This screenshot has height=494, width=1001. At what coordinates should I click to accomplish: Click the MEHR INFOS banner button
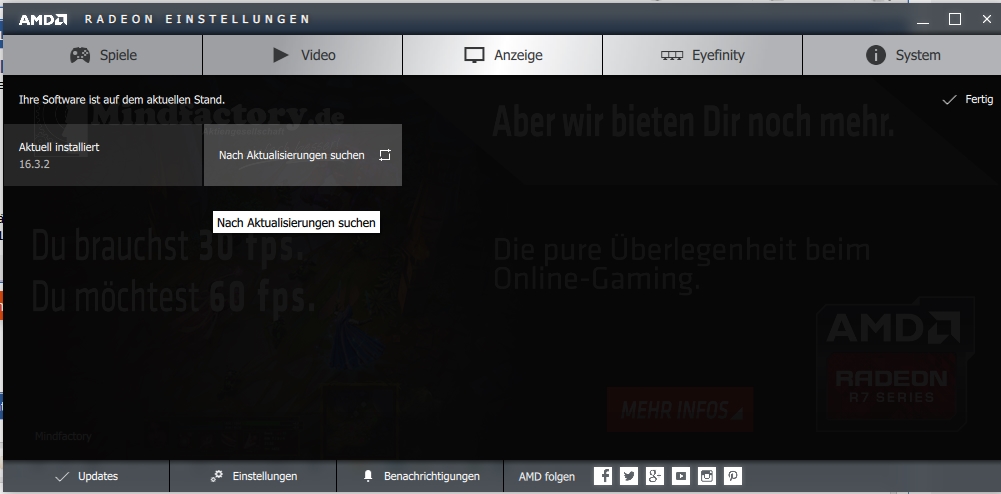click(680, 410)
